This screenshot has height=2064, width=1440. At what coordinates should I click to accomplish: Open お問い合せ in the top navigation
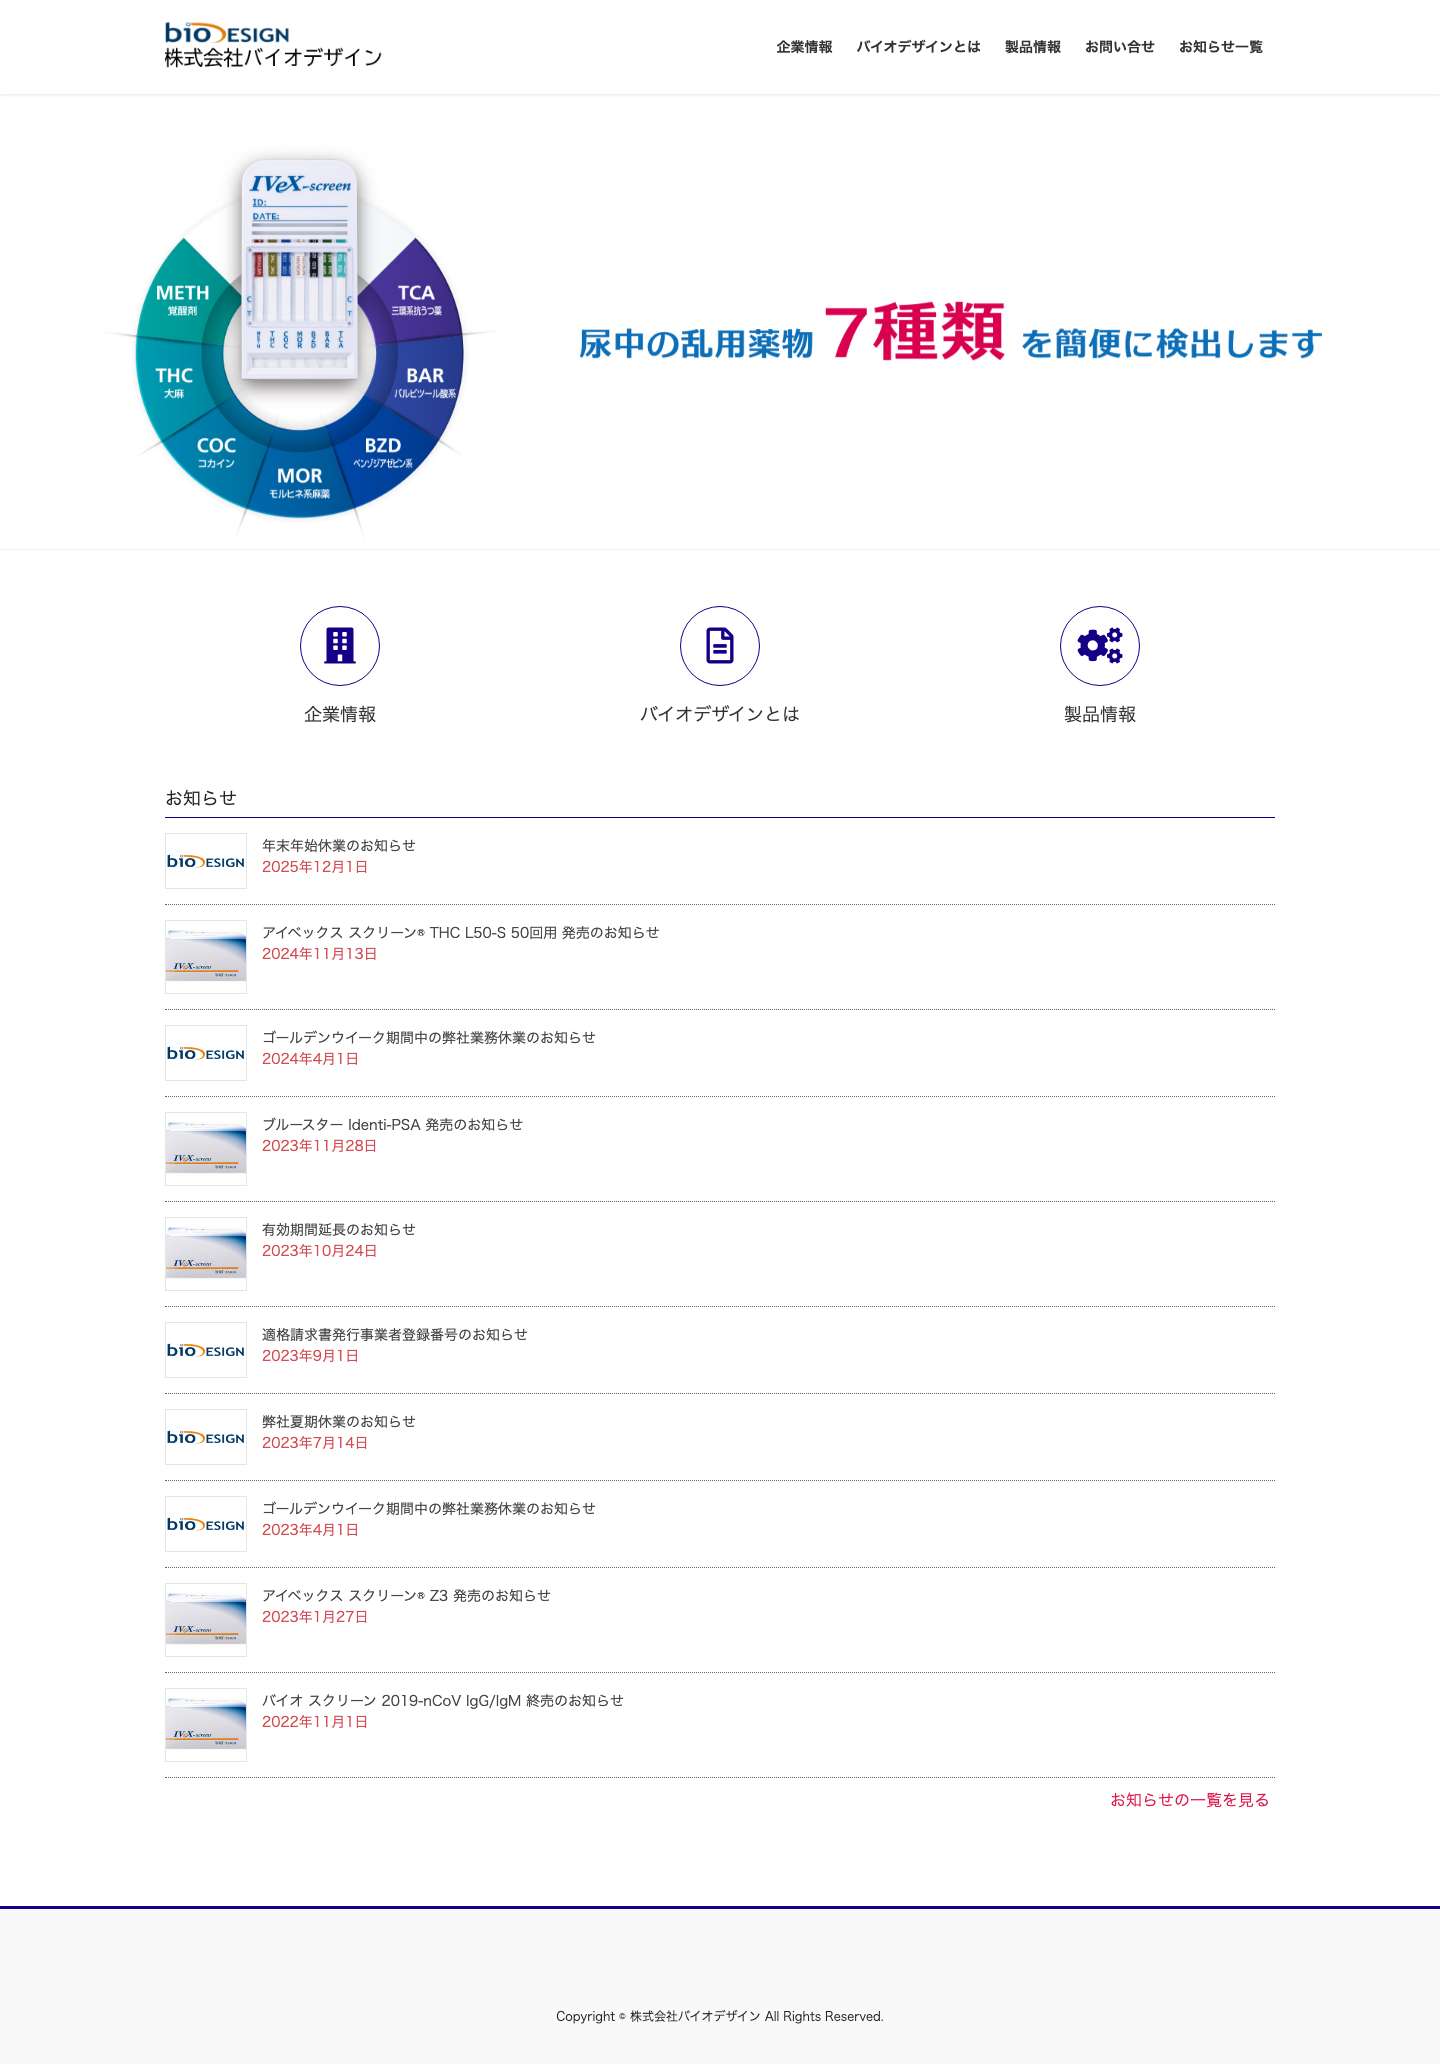click(x=1120, y=47)
